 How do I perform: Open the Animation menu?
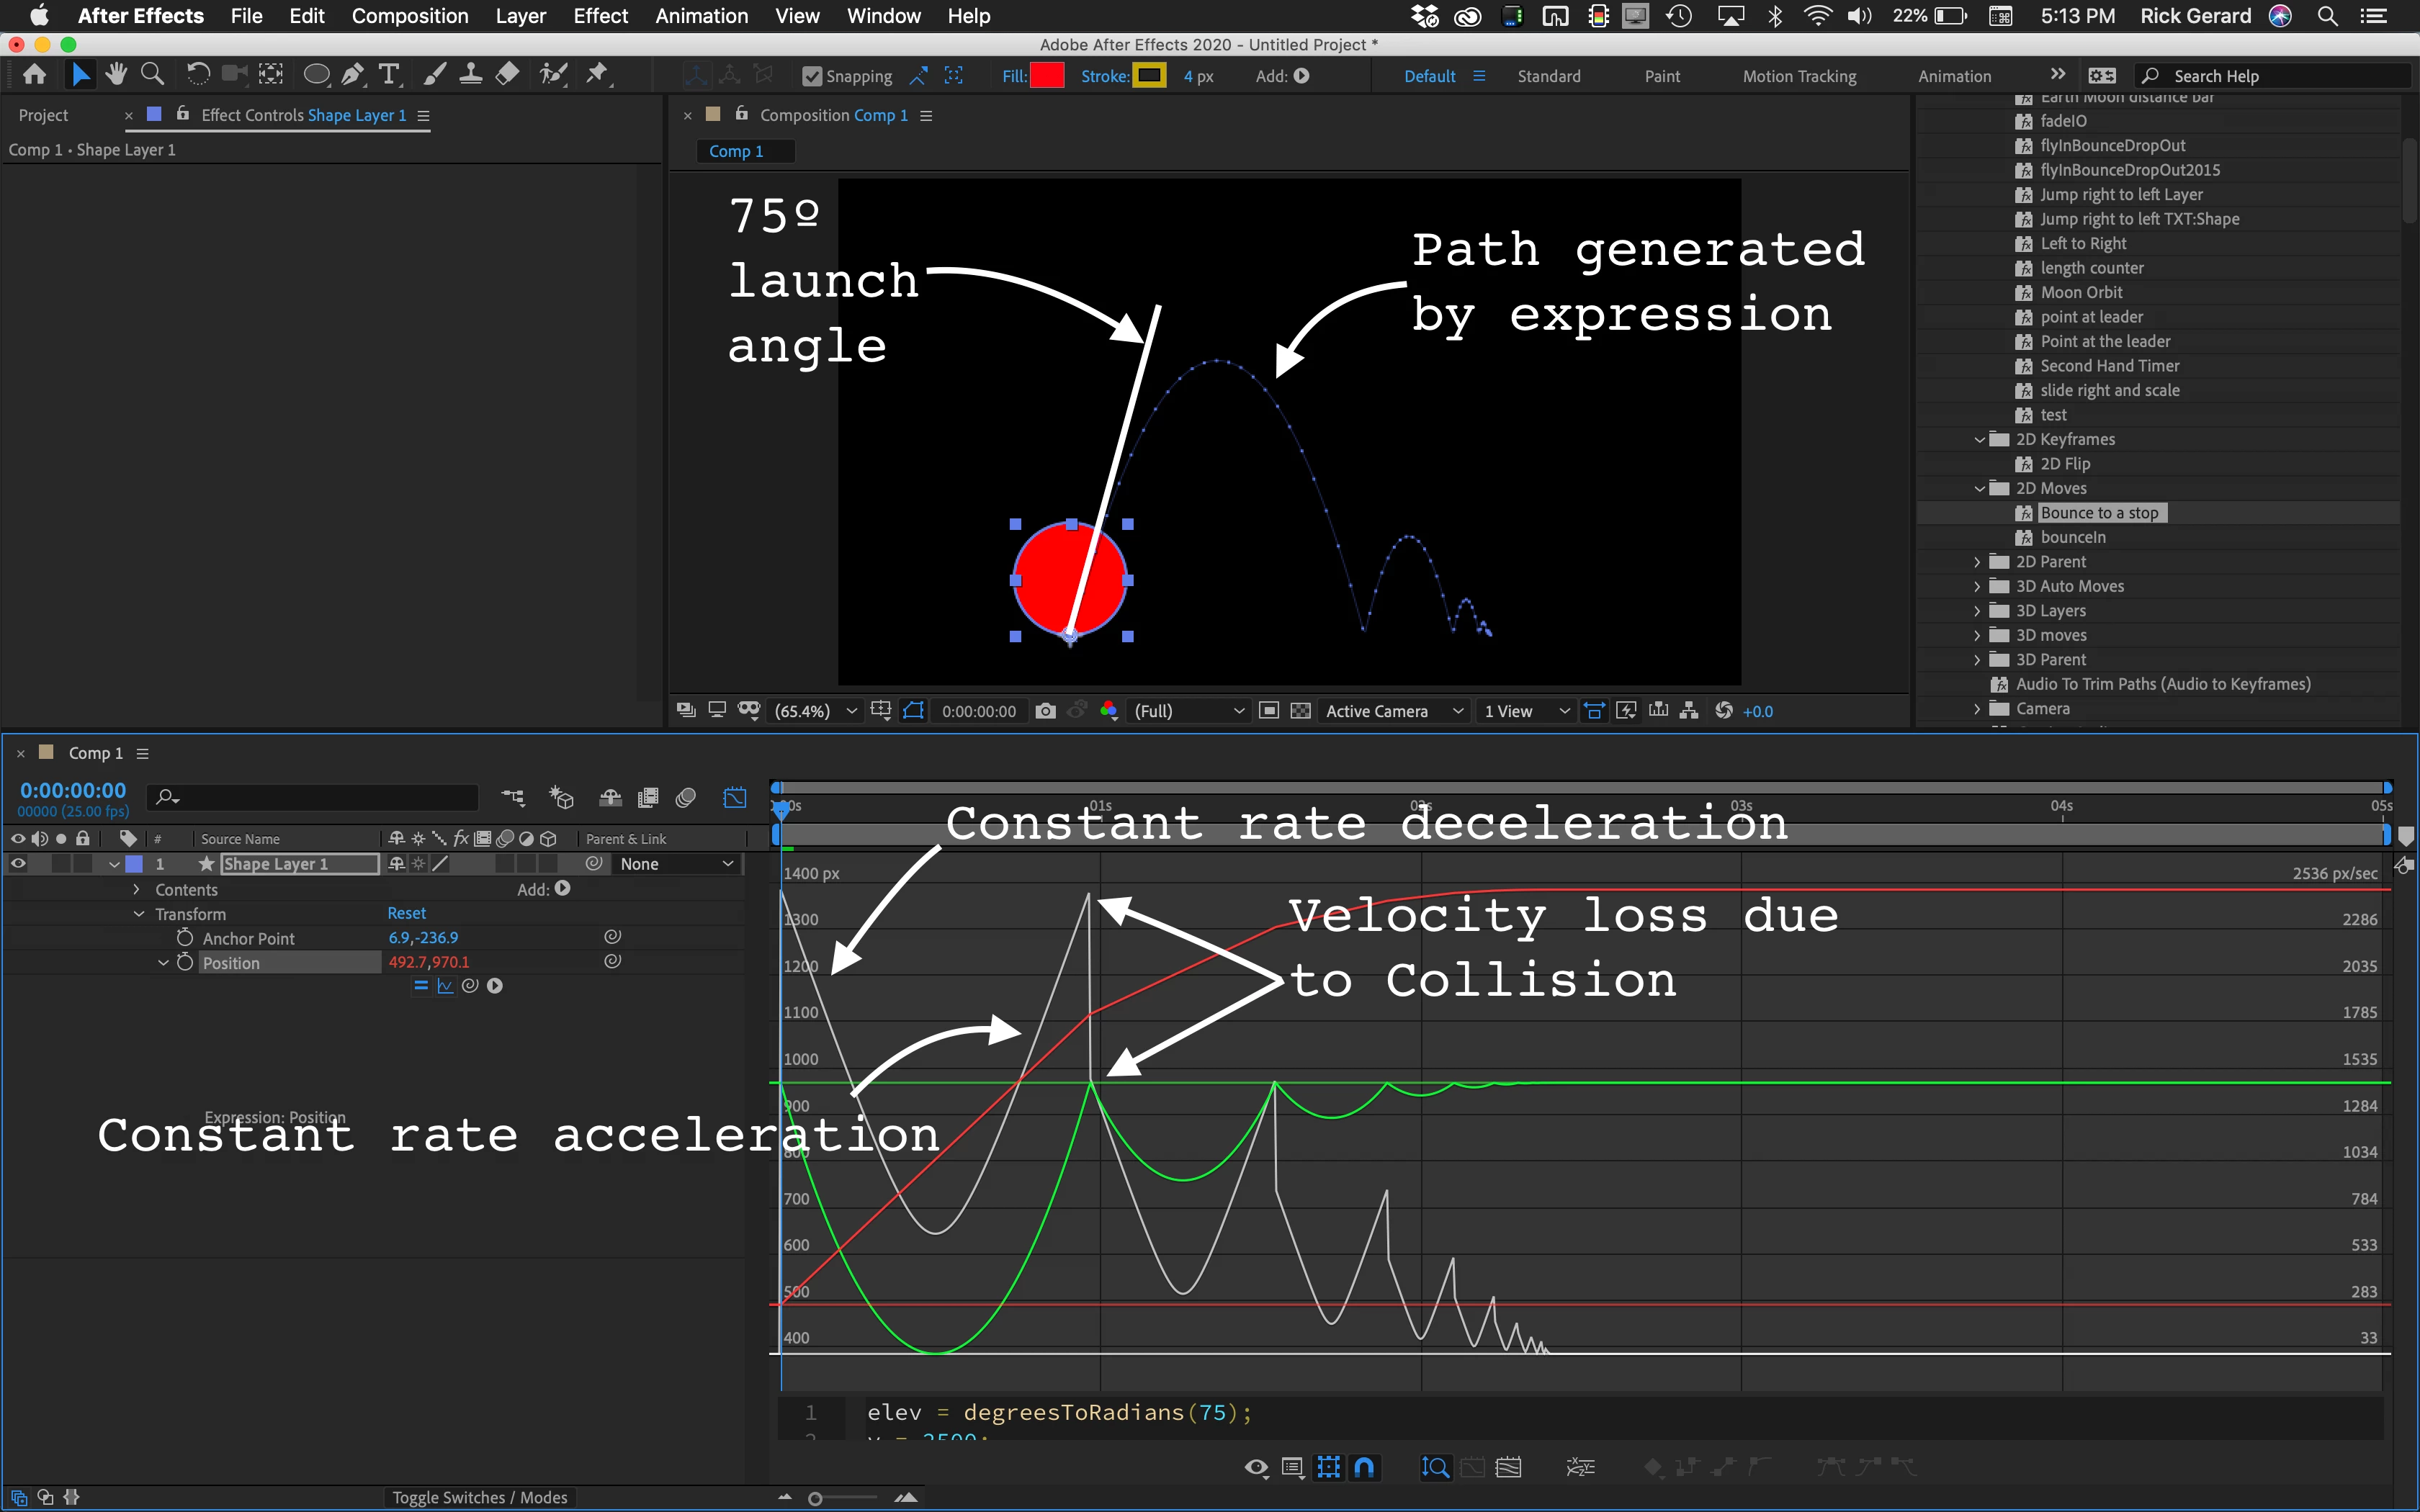tap(701, 16)
